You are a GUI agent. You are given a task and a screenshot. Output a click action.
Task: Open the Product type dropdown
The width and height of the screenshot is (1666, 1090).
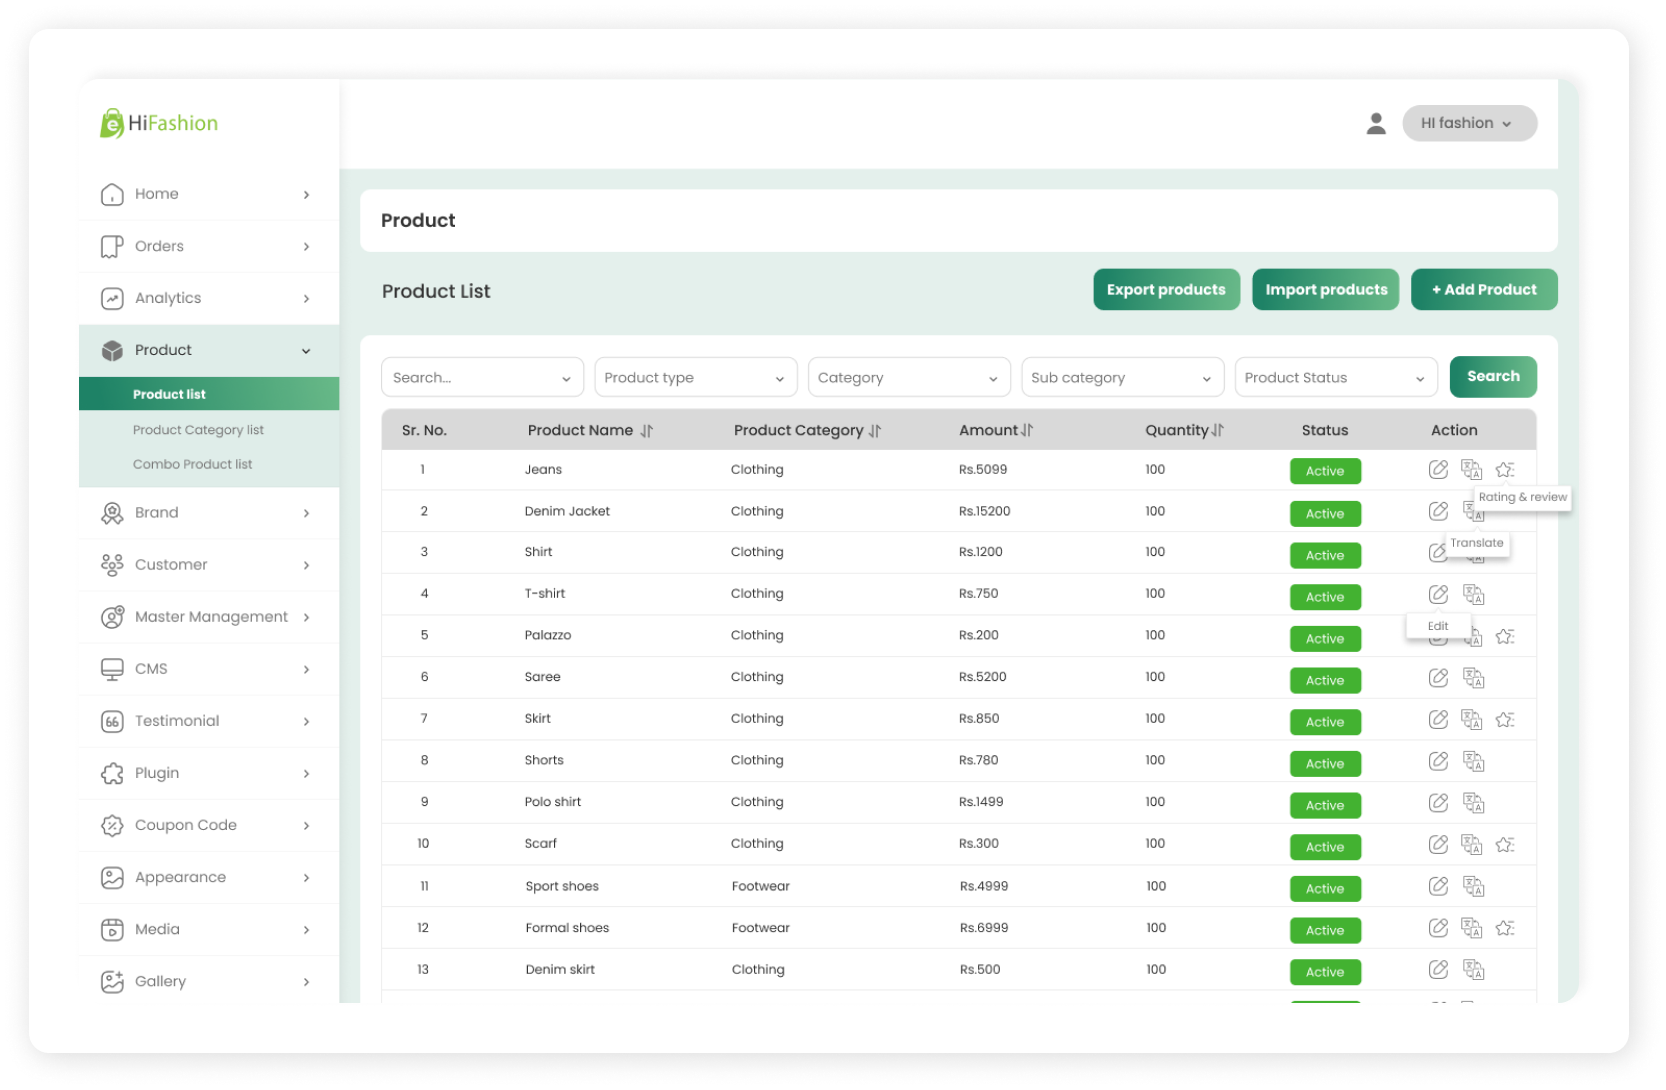point(695,377)
